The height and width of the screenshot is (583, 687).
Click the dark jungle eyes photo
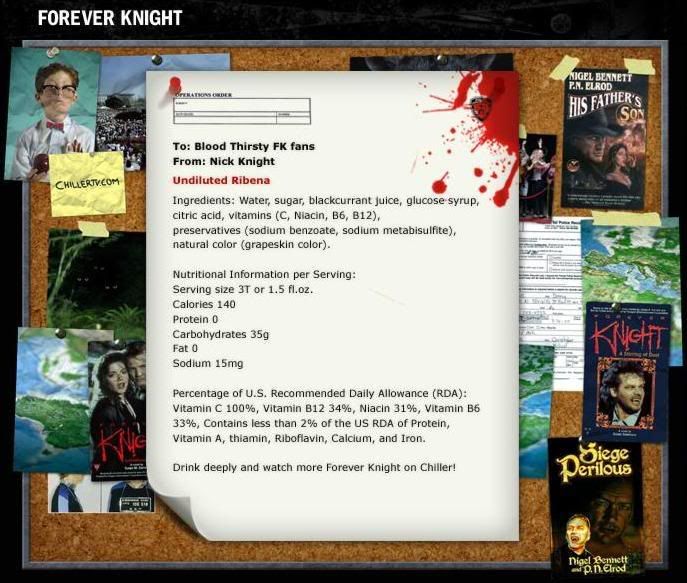tap(97, 280)
